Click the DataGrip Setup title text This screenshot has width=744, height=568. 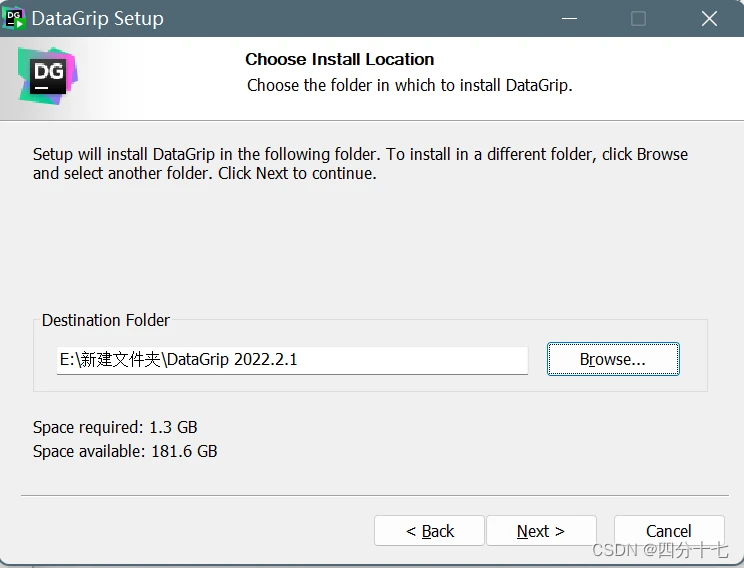[x=98, y=19]
